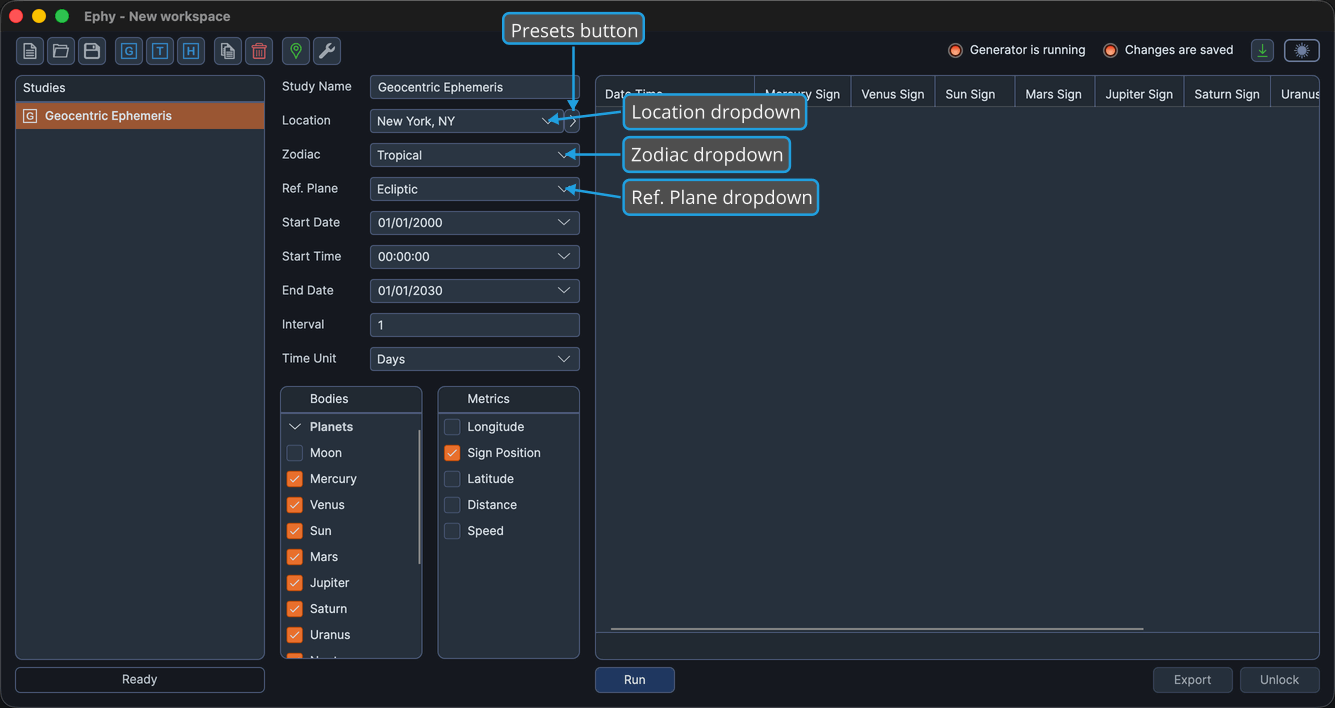Uncheck the Jupiter checkbox
1335x708 pixels.
point(295,583)
